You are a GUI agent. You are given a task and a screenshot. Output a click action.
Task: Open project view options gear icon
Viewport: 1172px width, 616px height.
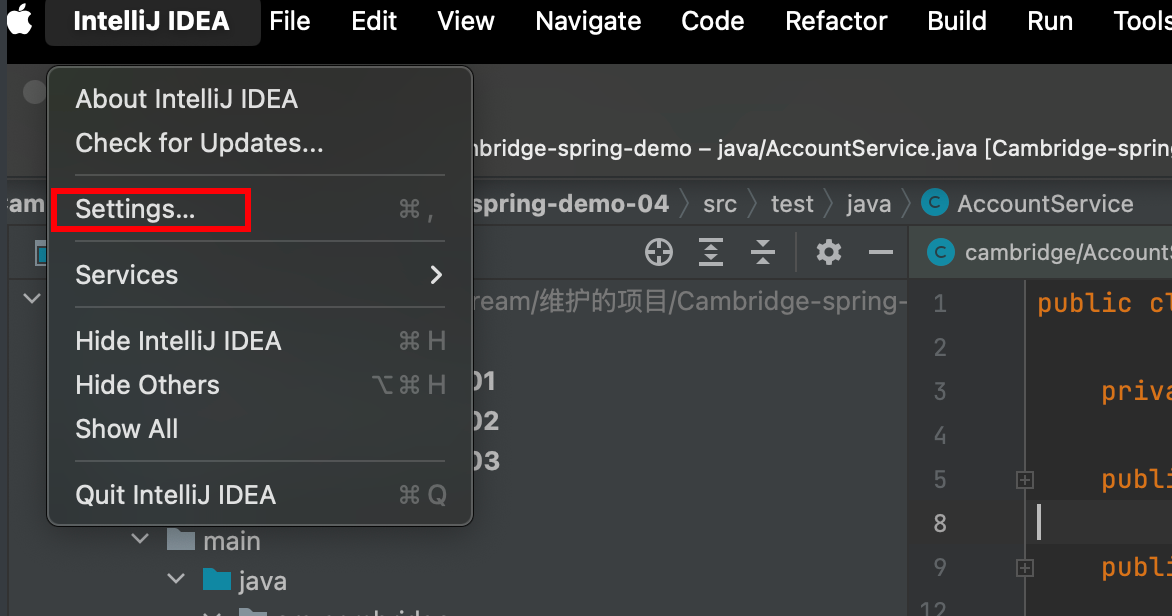click(x=829, y=253)
